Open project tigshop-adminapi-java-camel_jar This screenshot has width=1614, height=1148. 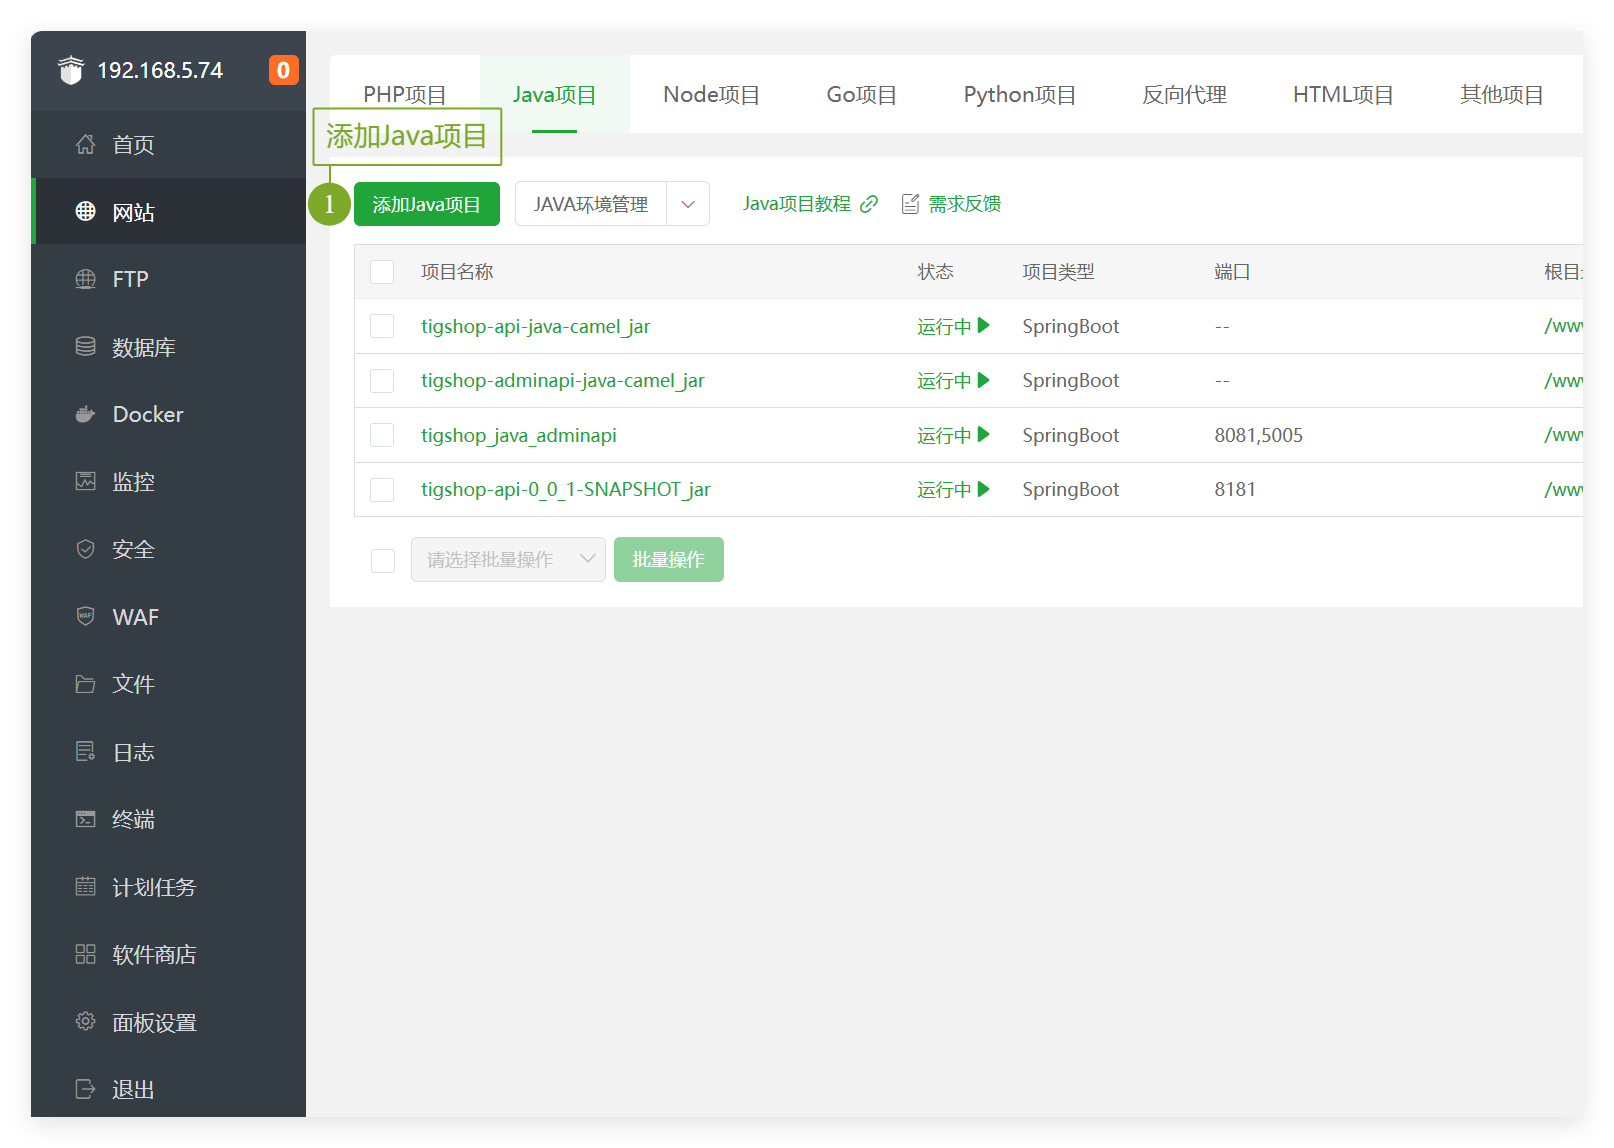pyautogui.click(x=563, y=381)
